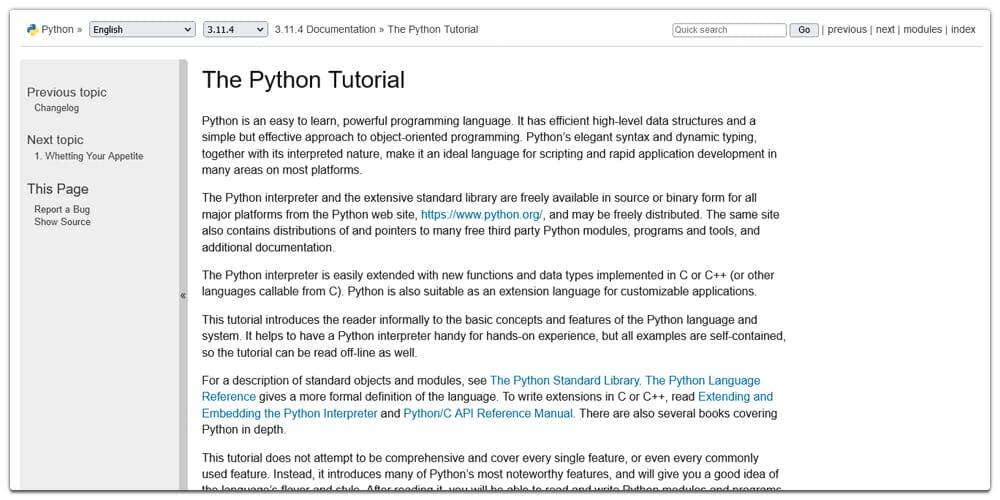Click The Python Tutorial breadcrumb link

point(433,29)
